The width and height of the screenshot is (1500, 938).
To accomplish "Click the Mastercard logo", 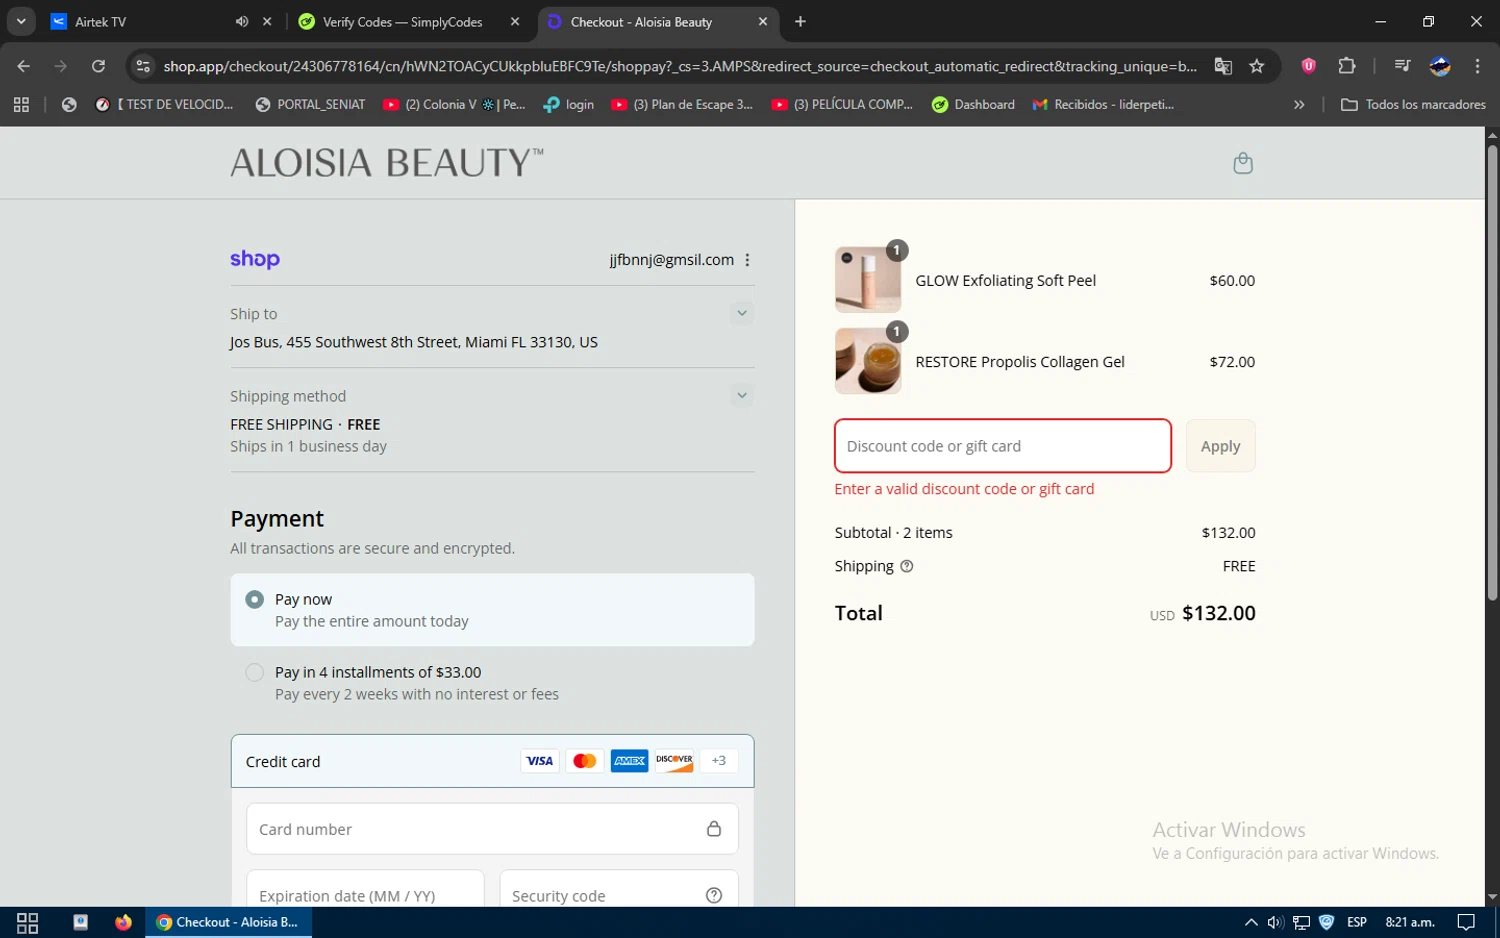I will [x=585, y=761].
